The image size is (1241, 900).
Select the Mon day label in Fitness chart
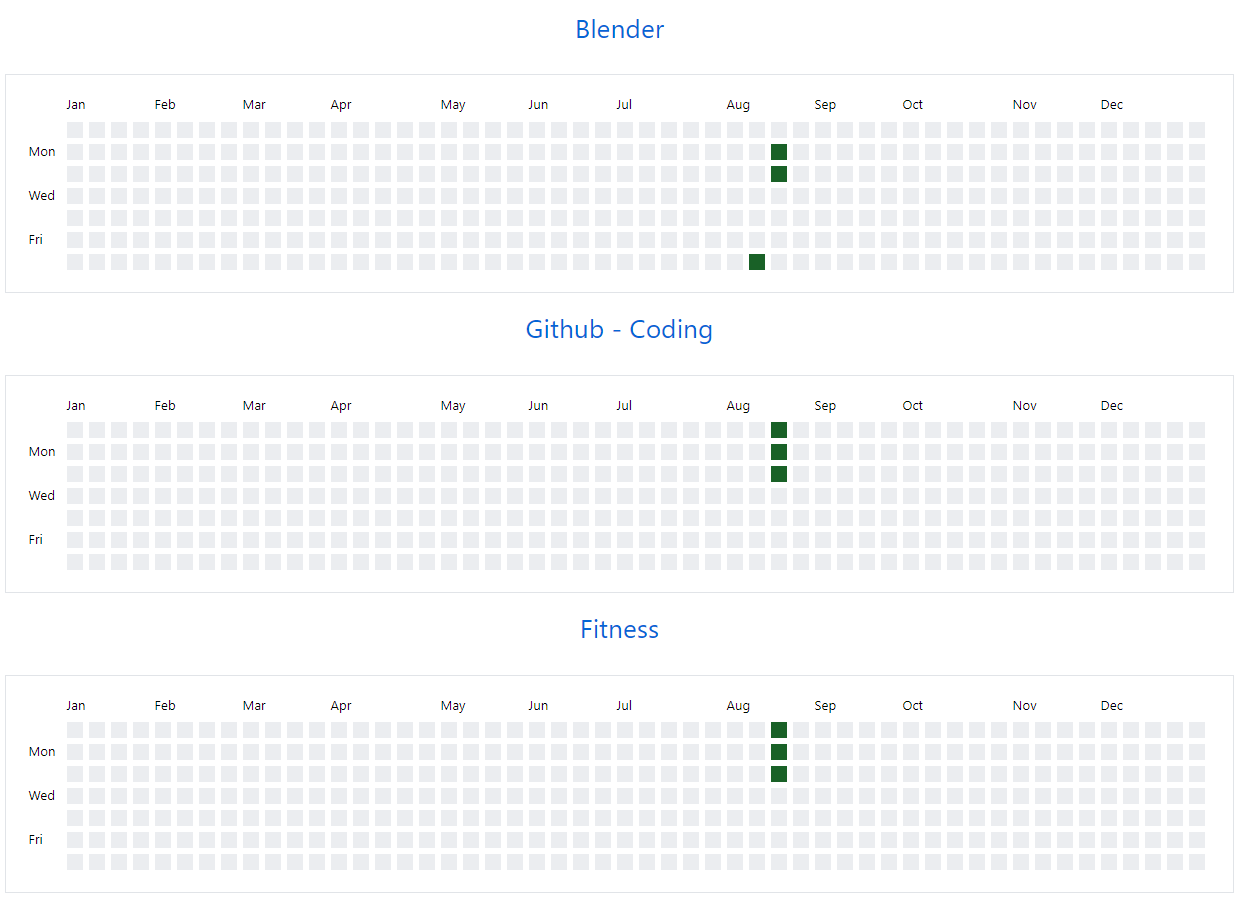[x=42, y=752]
